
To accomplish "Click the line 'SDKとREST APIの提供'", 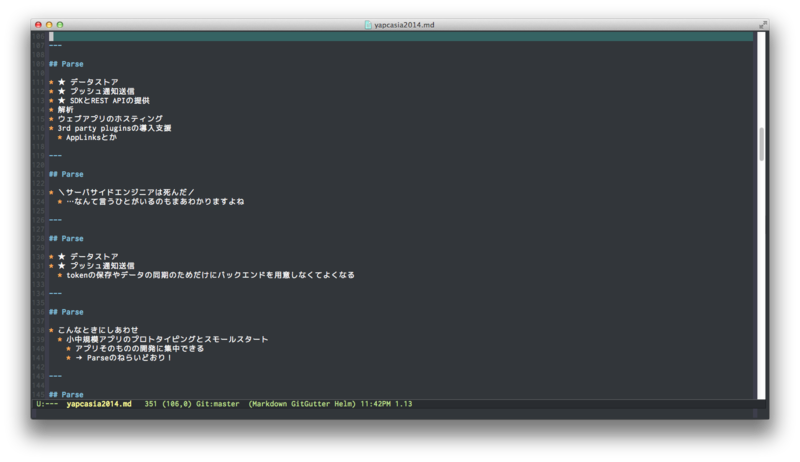I will coord(110,100).
